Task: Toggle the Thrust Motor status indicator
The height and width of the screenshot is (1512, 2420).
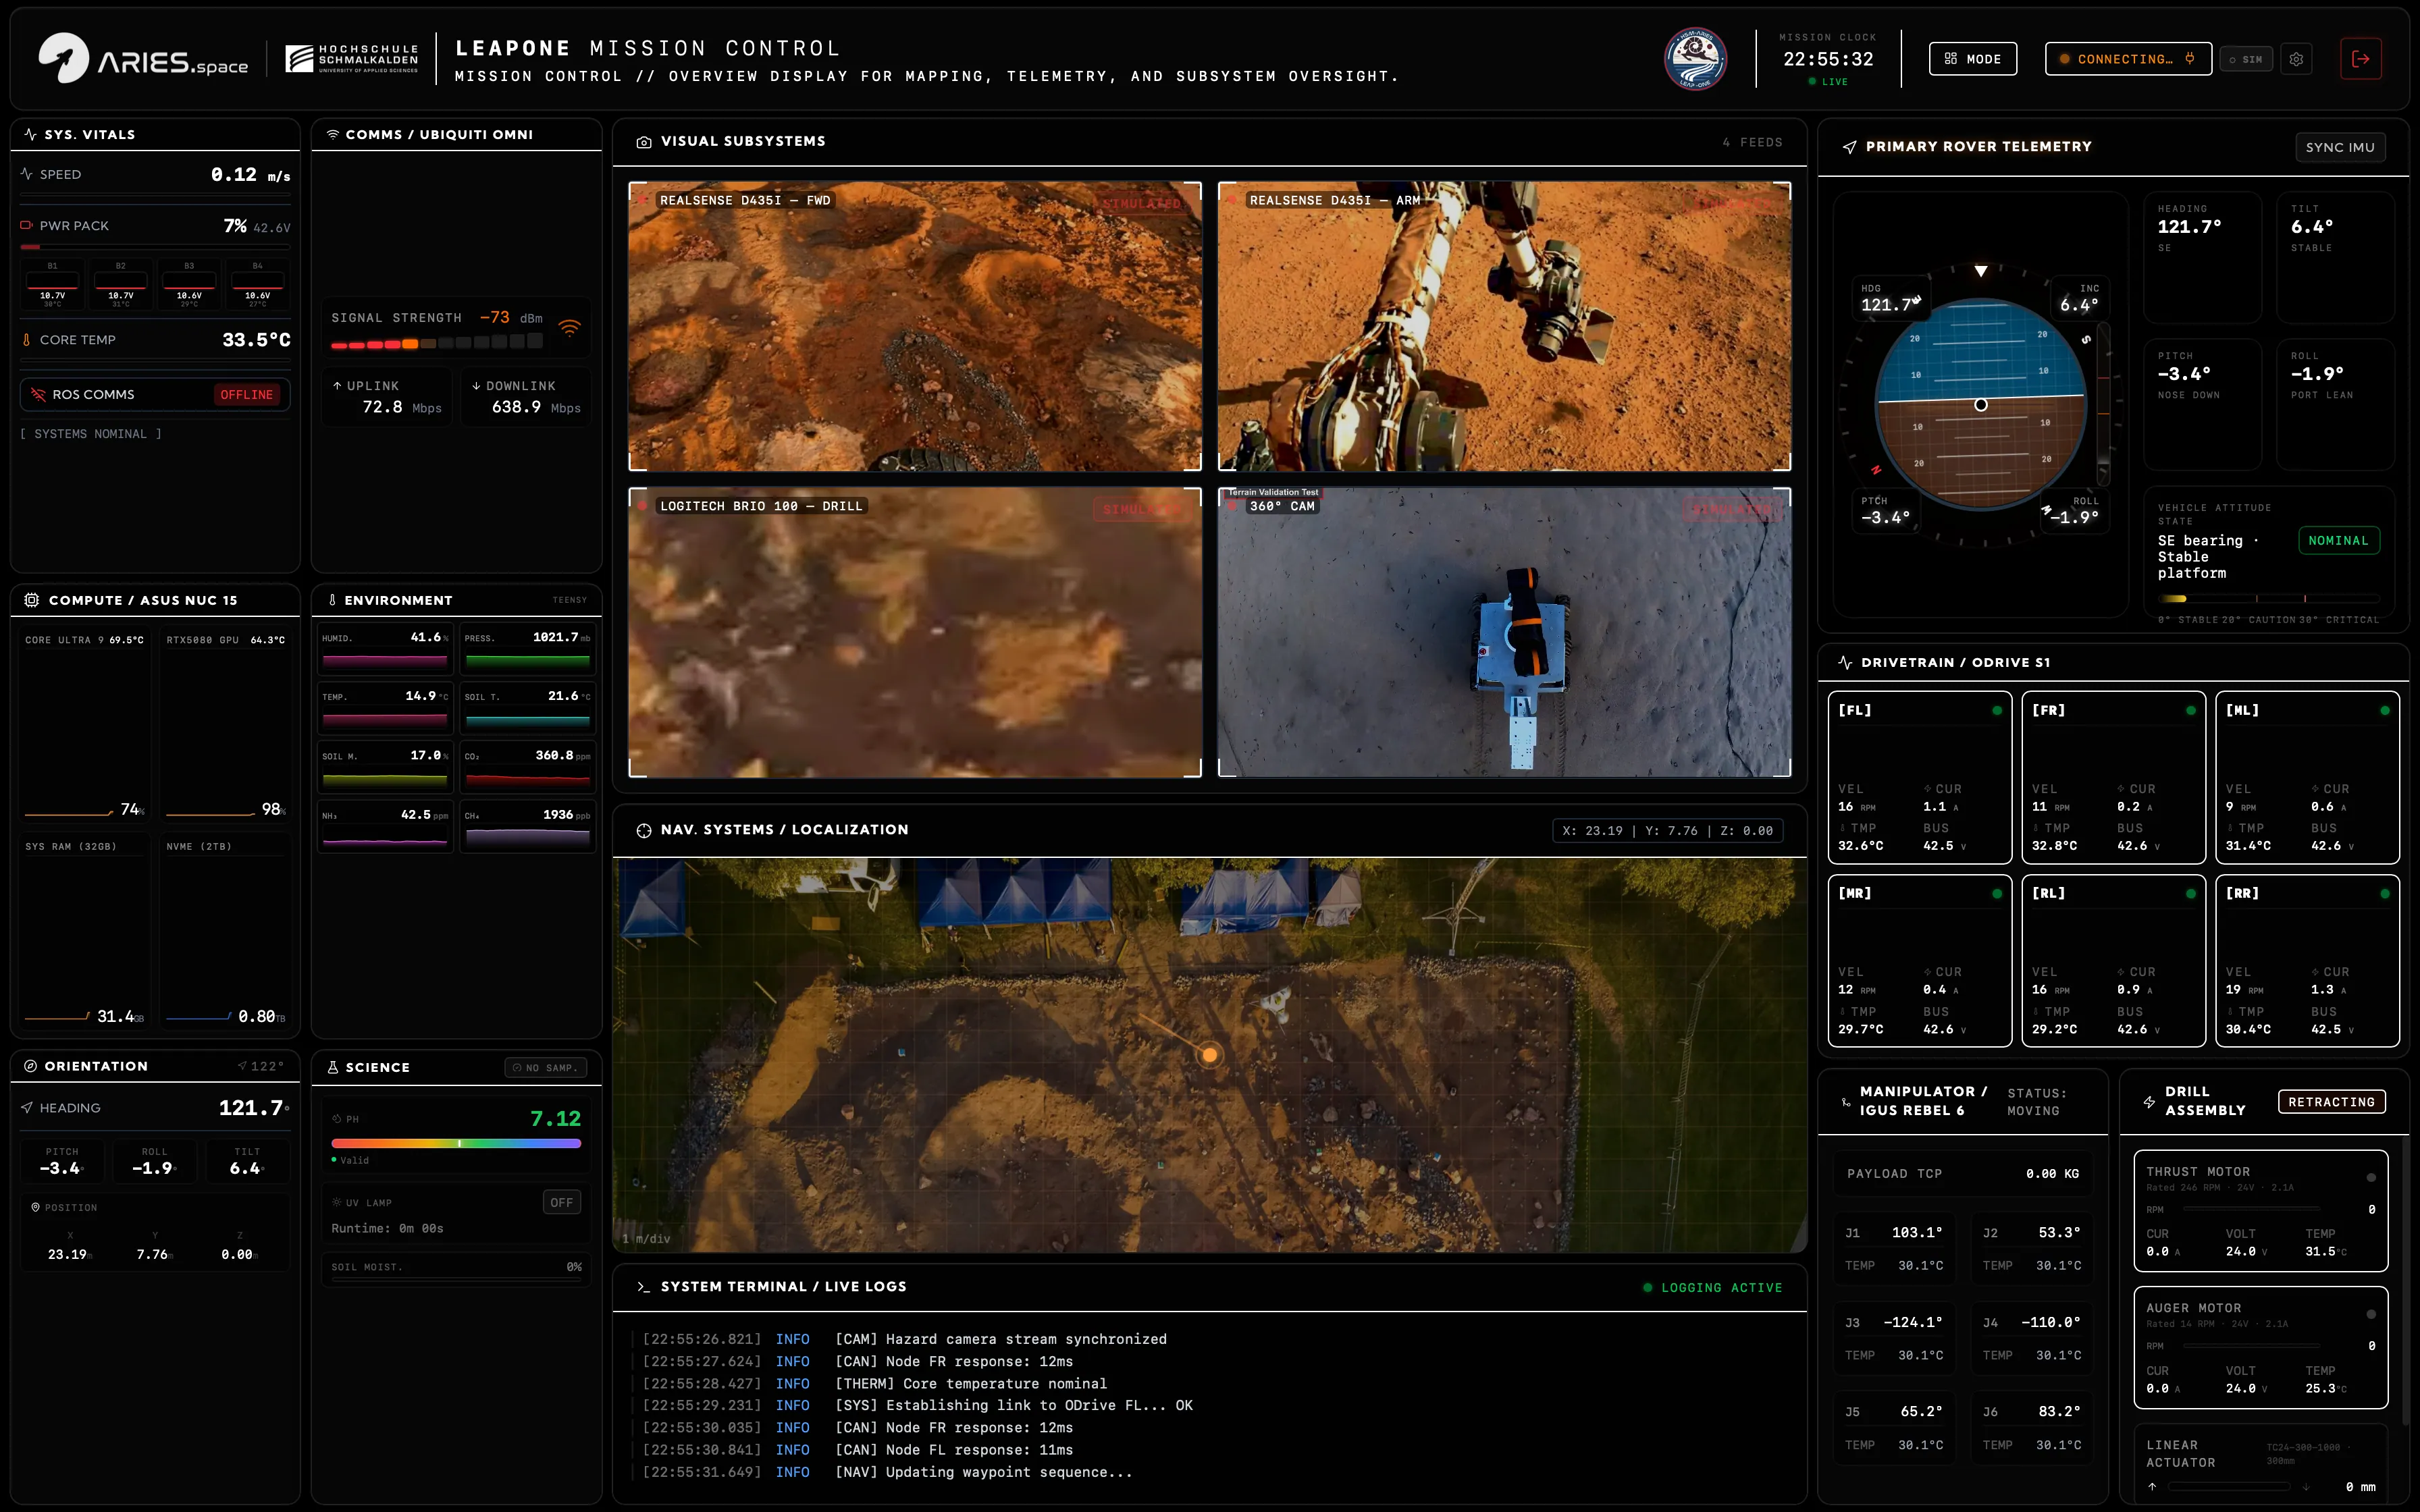Action: click(x=2371, y=1178)
